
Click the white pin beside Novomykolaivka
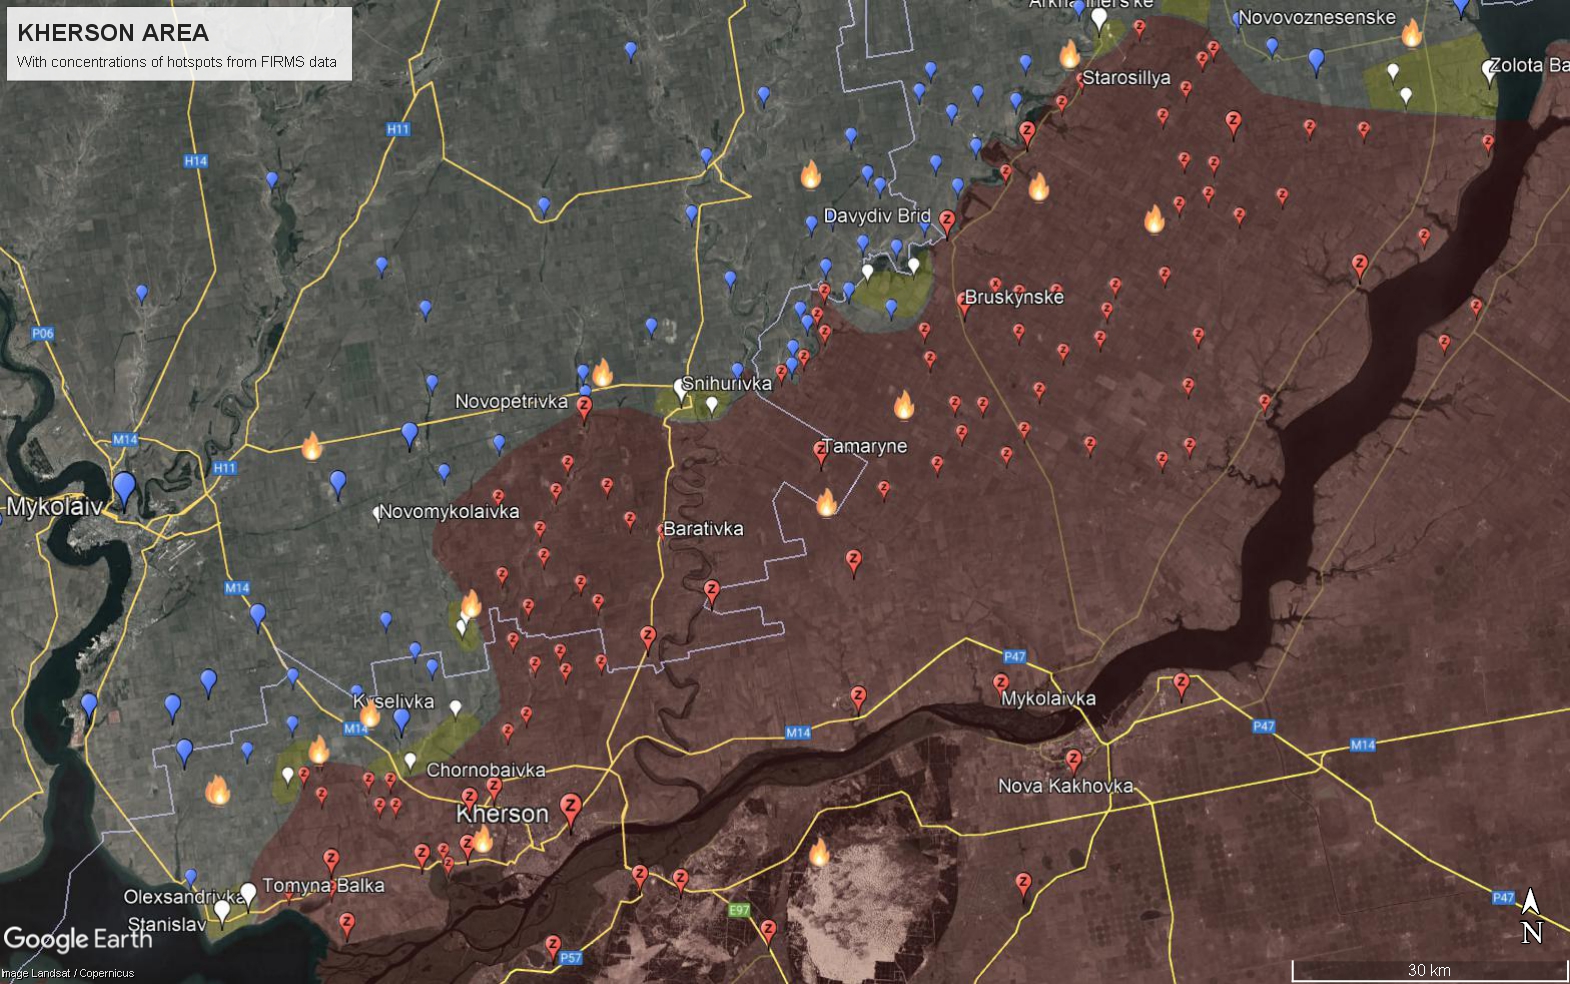point(377,513)
